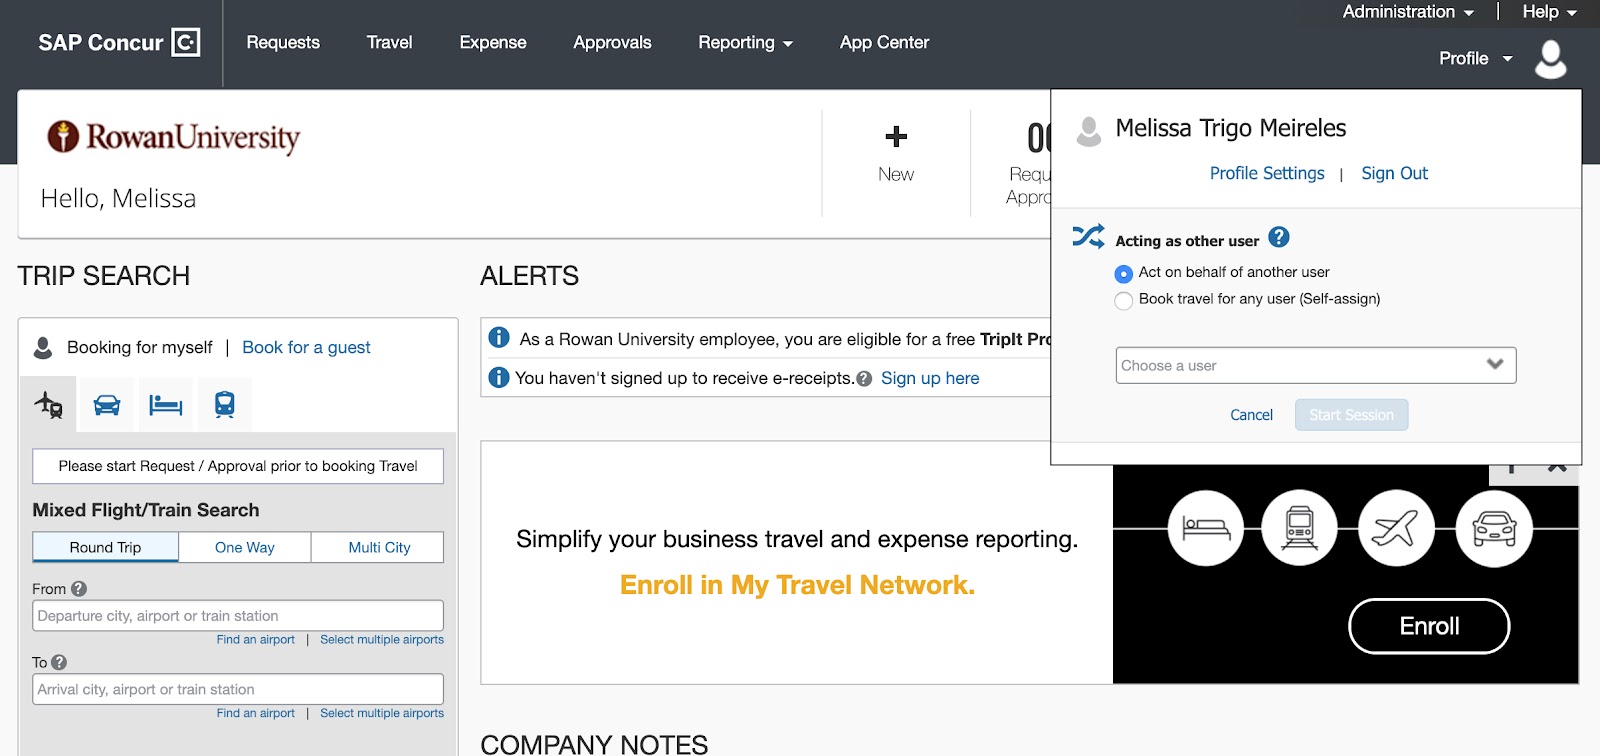Image resolution: width=1600 pixels, height=756 pixels.
Task: Click Book for a guest link
Action: (306, 347)
